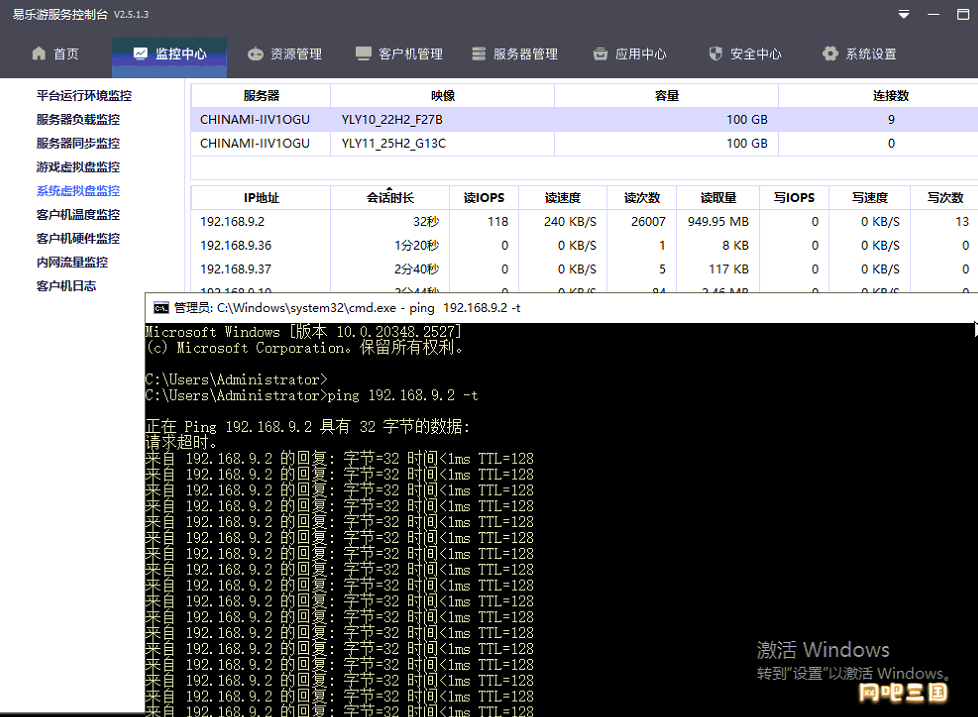Screen dimensions: 978x717
Task: Click the cmd window title bar icon
Action: click(x=161, y=308)
